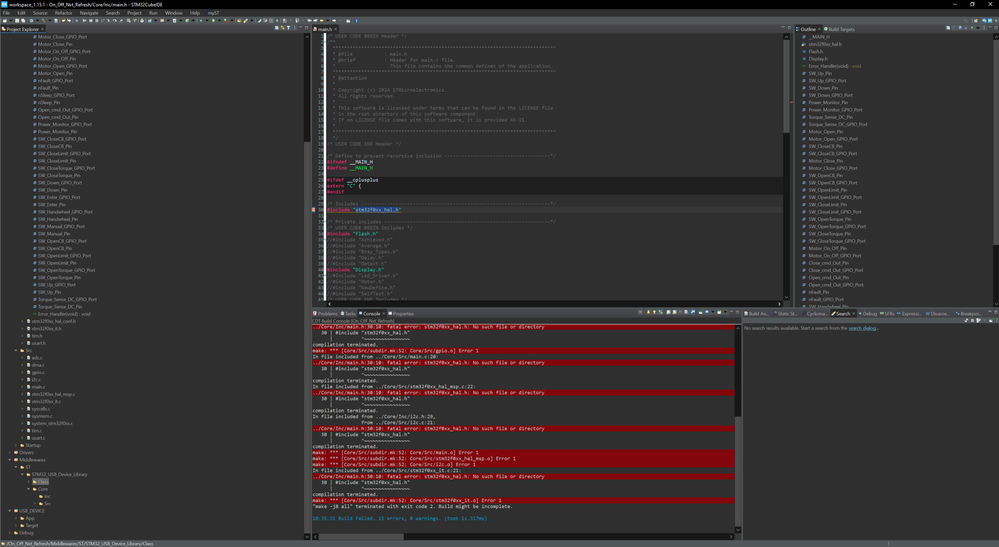Click the USB_DEVICE folder icon
999x547 pixels.
(x=14, y=511)
